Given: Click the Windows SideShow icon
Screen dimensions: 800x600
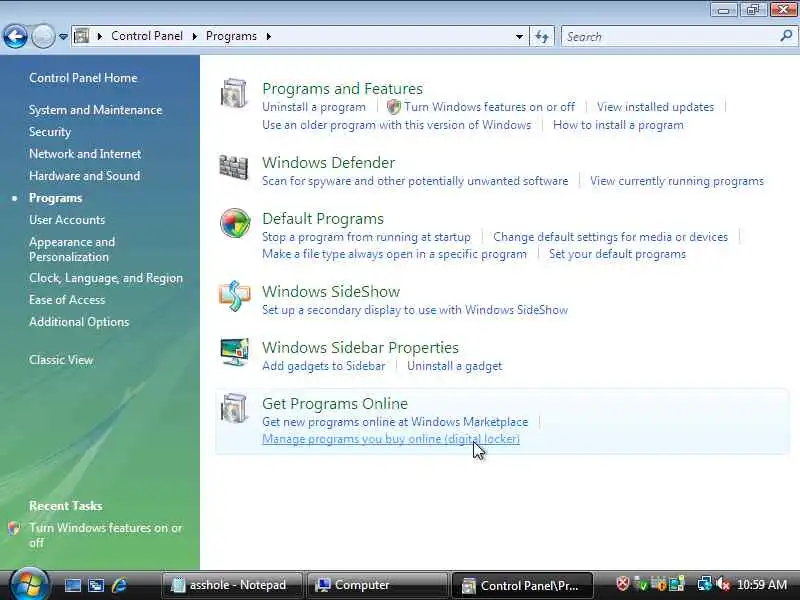Looking at the screenshot, I should (x=235, y=296).
